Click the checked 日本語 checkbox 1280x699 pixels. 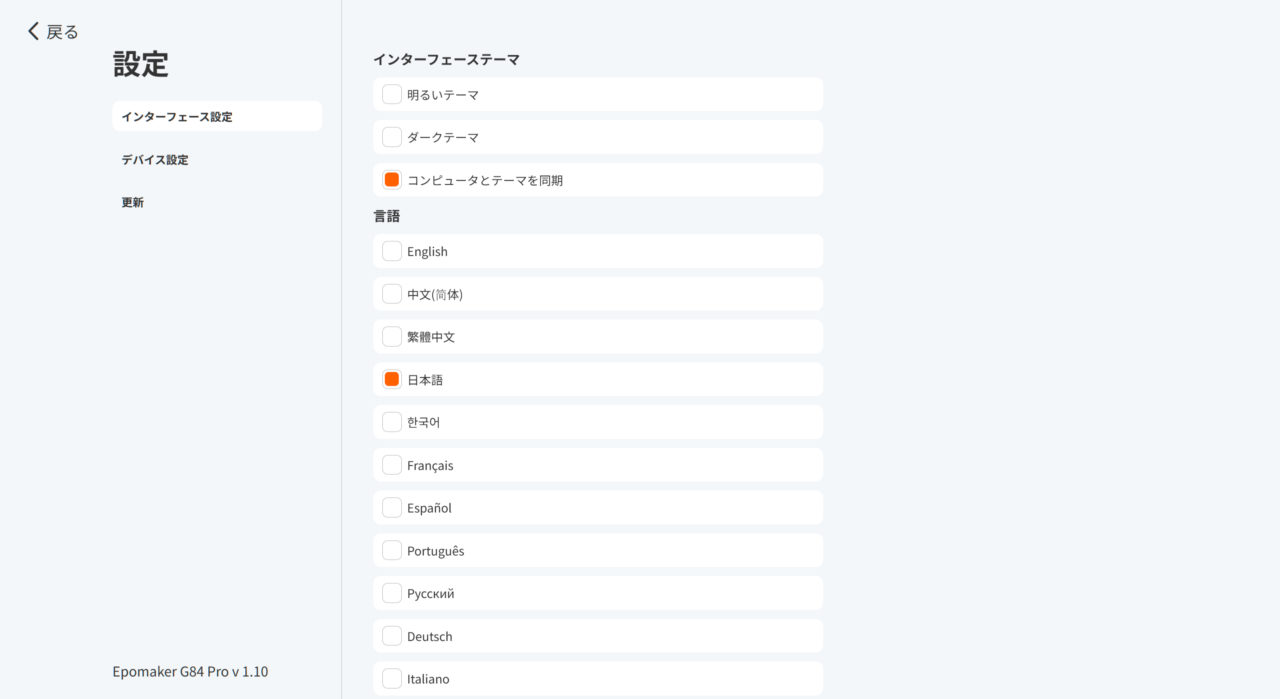pos(392,379)
